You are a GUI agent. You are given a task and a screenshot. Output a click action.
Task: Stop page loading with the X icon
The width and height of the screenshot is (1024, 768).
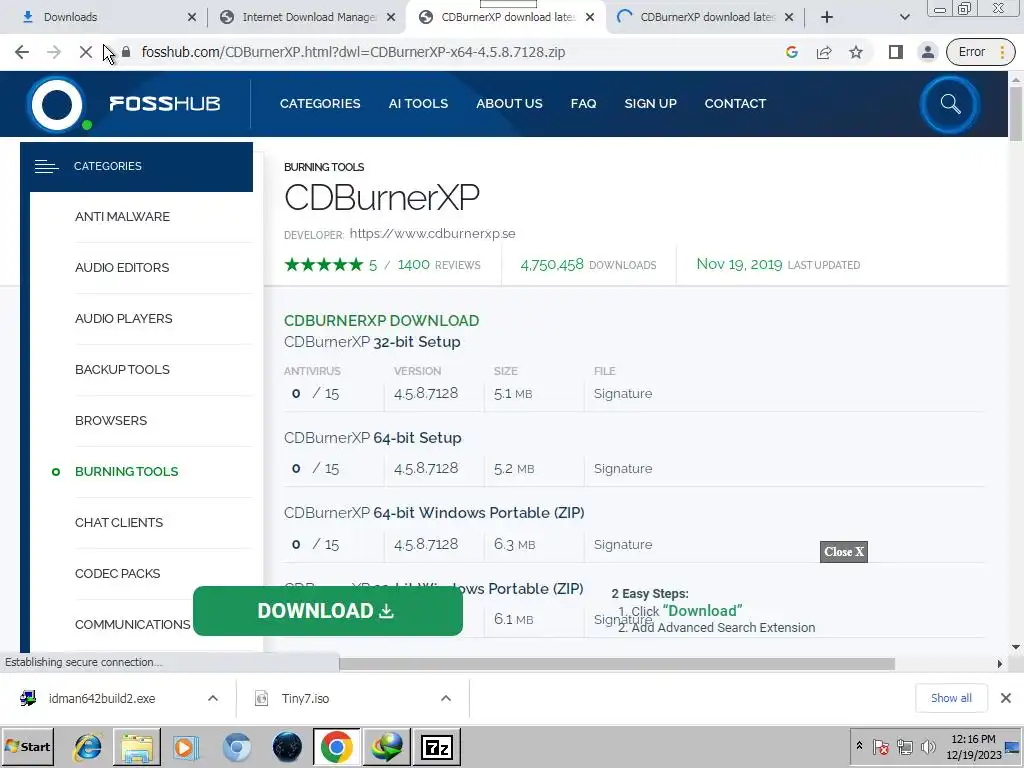pyautogui.click(x=86, y=52)
